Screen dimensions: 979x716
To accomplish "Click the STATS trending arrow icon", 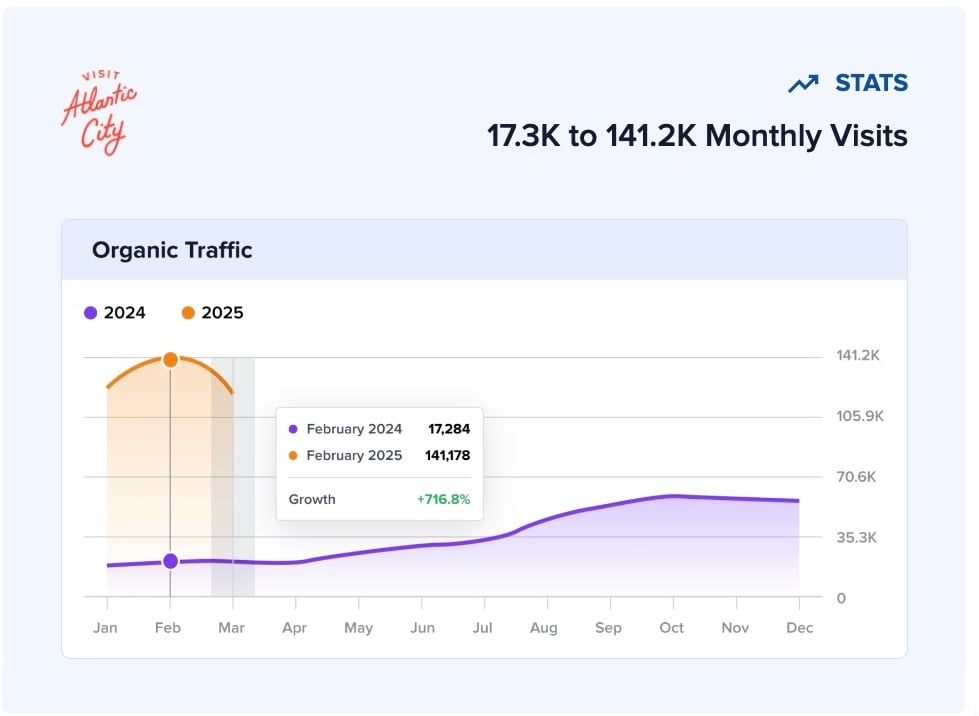I will [x=803, y=83].
